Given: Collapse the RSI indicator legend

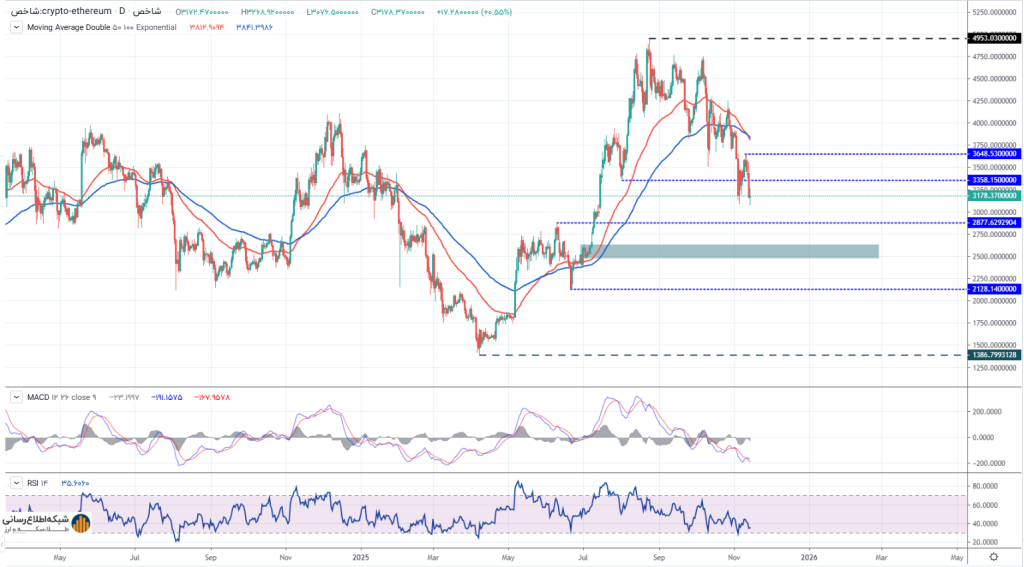Looking at the screenshot, I should (x=14, y=482).
